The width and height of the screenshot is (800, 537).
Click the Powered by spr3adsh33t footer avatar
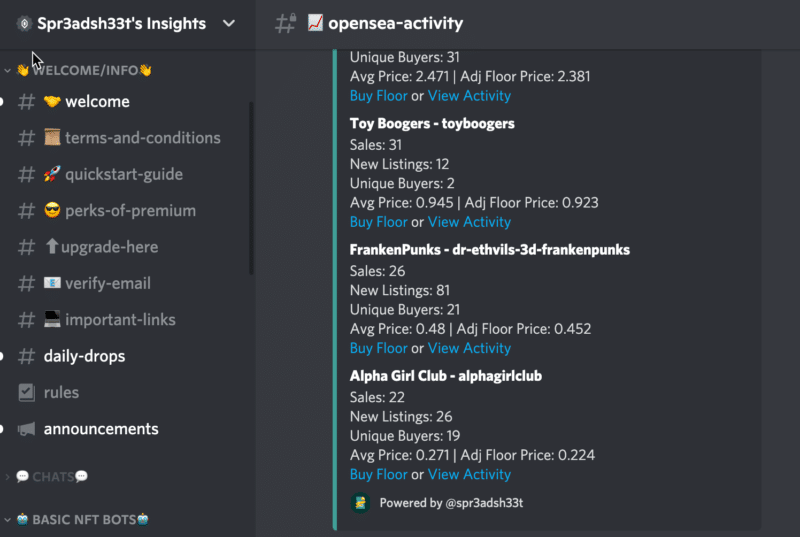point(360,503)
